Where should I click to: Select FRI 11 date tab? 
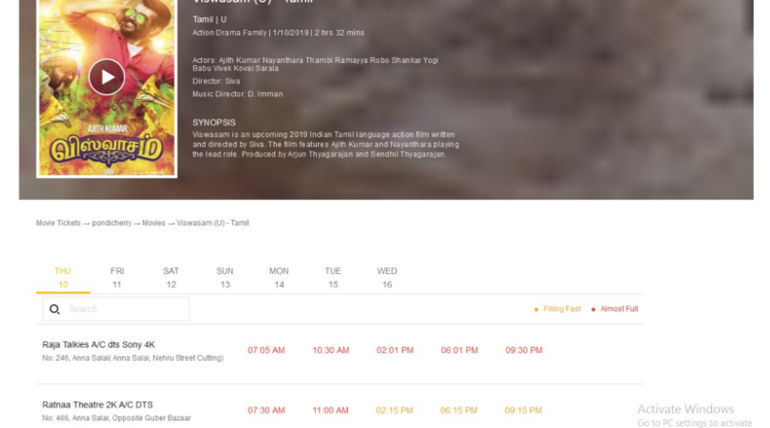point(117,278)
